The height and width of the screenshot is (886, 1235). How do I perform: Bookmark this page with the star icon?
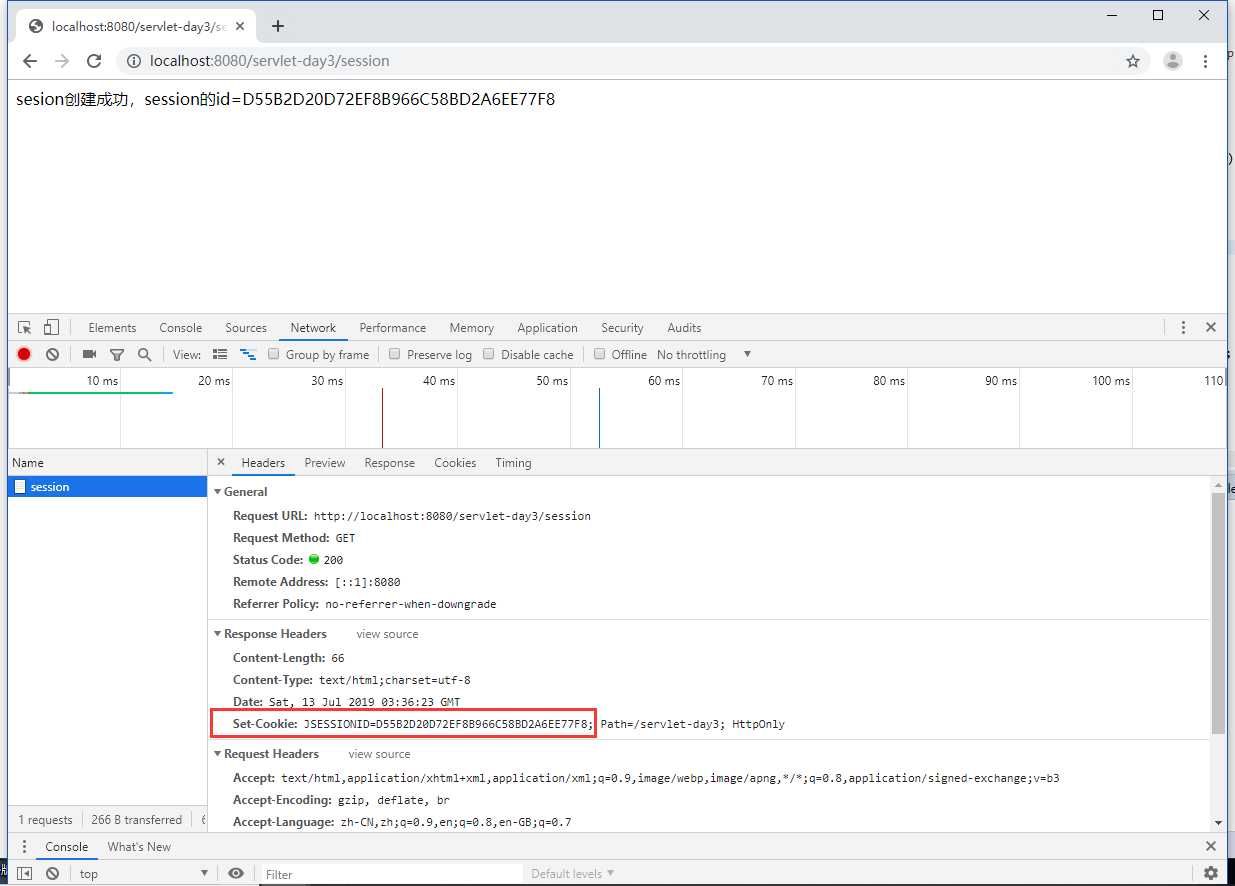coord(1133,61)
